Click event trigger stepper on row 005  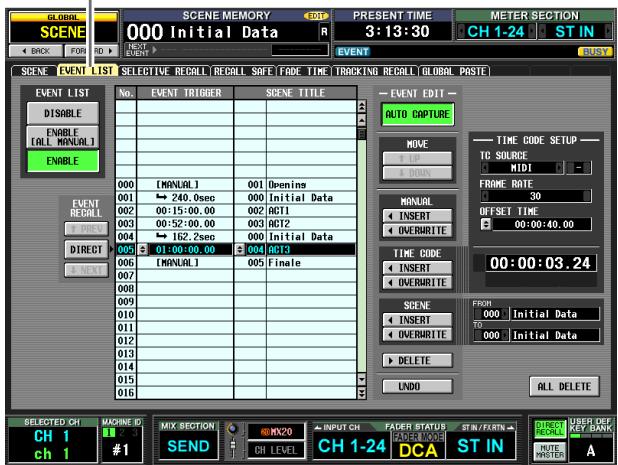(143, 249)
